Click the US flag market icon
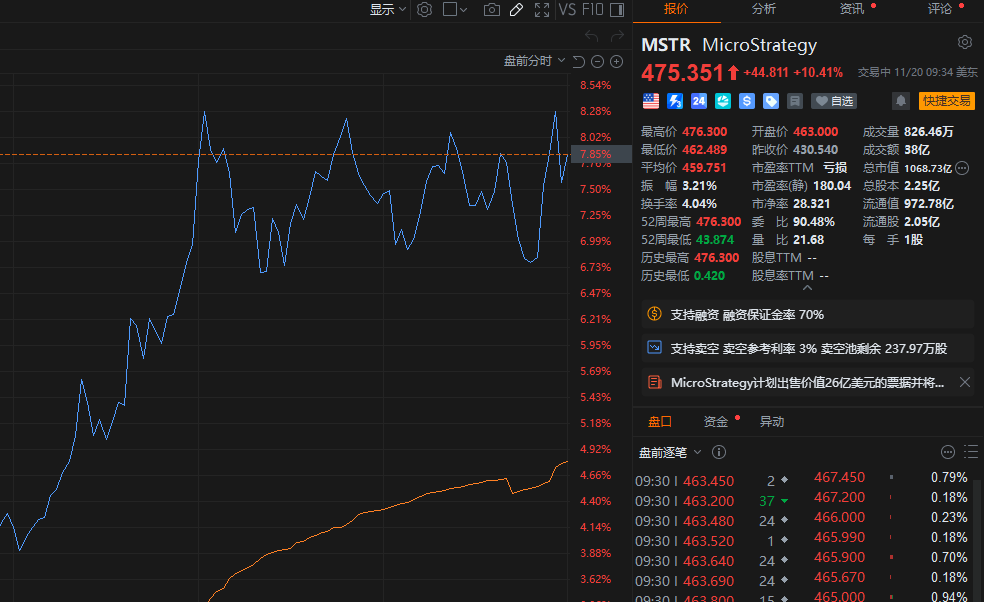The width and height of the screenshot is (984, 602). pyautogui.click(x=651, y=101)
